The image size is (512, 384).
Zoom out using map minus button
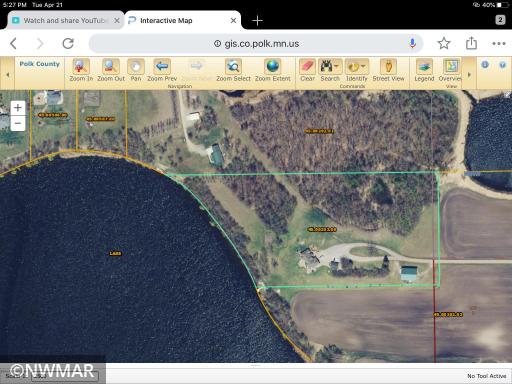[18, 123]
